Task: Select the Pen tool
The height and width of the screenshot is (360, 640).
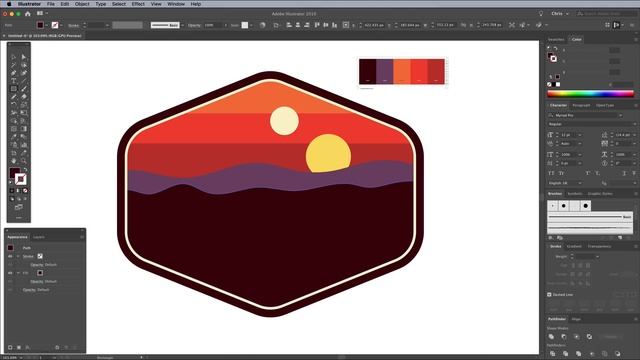Action: 13,73
